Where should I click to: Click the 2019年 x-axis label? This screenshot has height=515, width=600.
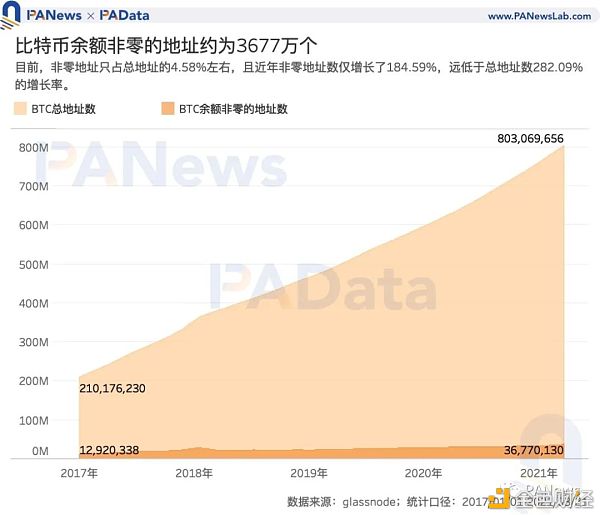[308, 473]
